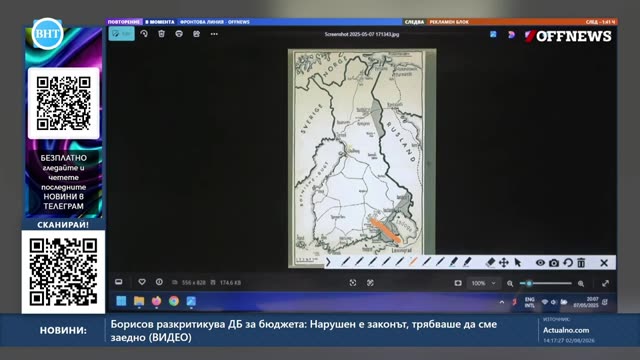Image resolution: width=640 pixels, height=360 pixels.
Task: Delete the photo using top trash icon
Action: (x=162, y=34)
